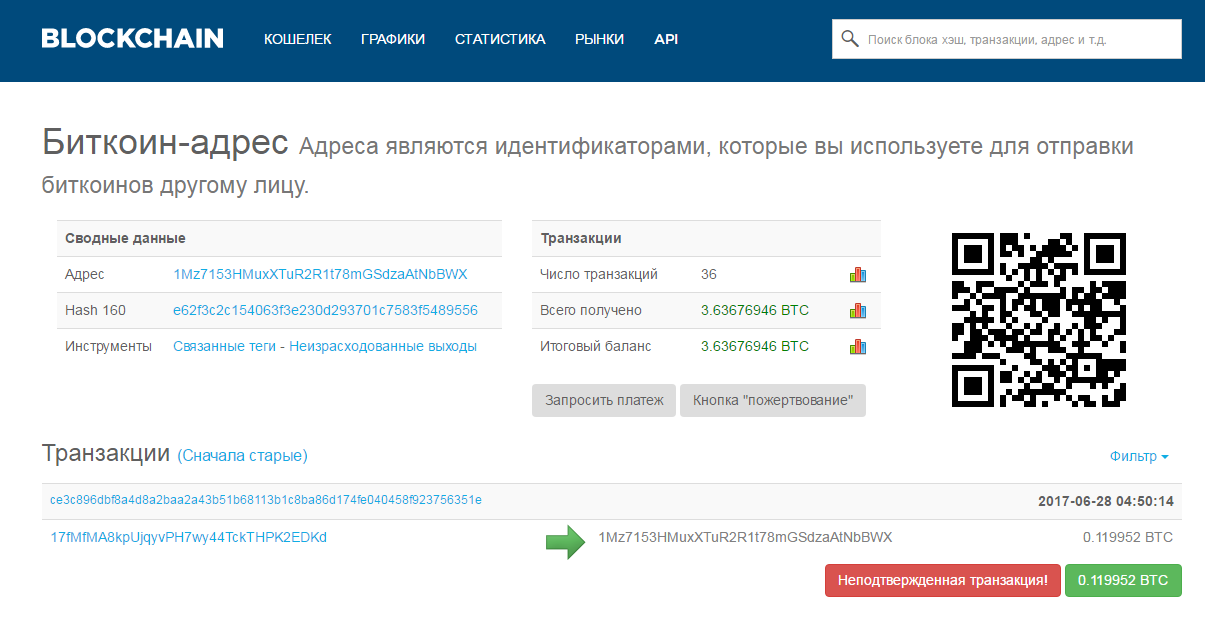Click the gray 0.119952 BTC output amount
Viewport: 1205px width, 619px height.
[1128, 537]
